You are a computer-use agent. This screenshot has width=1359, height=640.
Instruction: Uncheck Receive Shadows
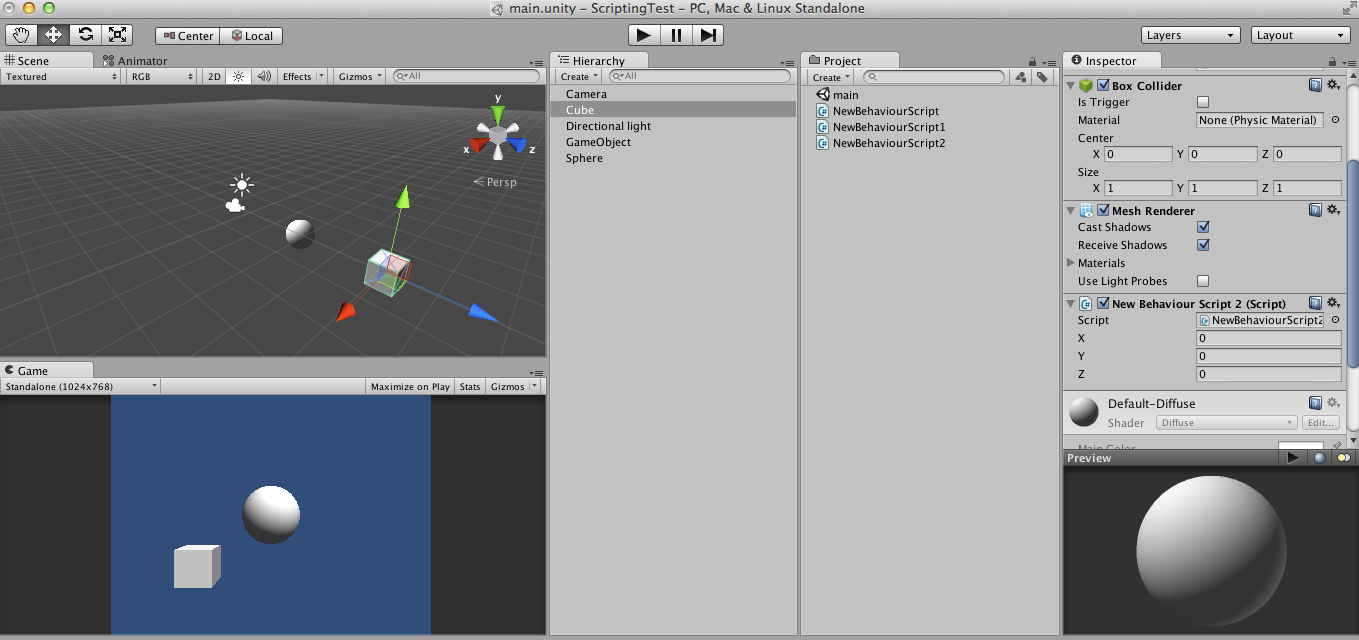coord(1203,245)
